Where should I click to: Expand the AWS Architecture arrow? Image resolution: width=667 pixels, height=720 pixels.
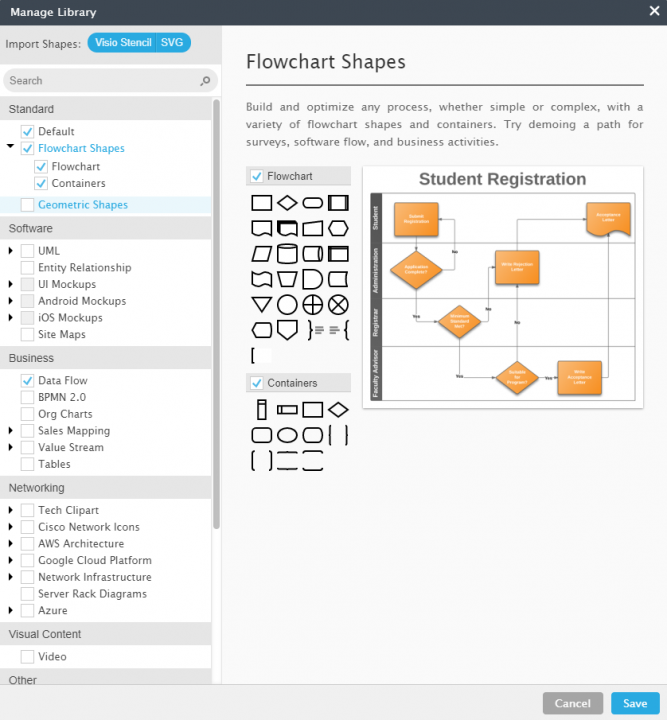pyautogui.click(x=11, y=543)
